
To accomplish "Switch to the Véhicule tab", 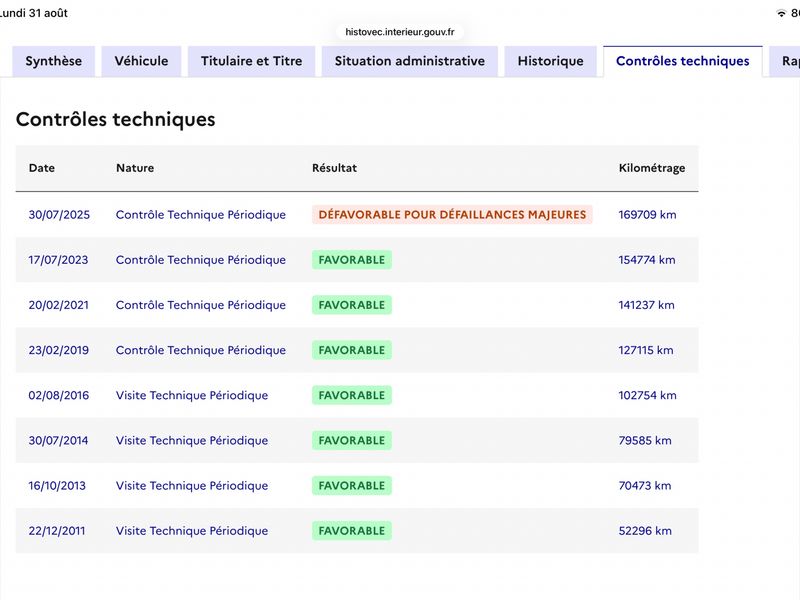I will tap(141, 61).
